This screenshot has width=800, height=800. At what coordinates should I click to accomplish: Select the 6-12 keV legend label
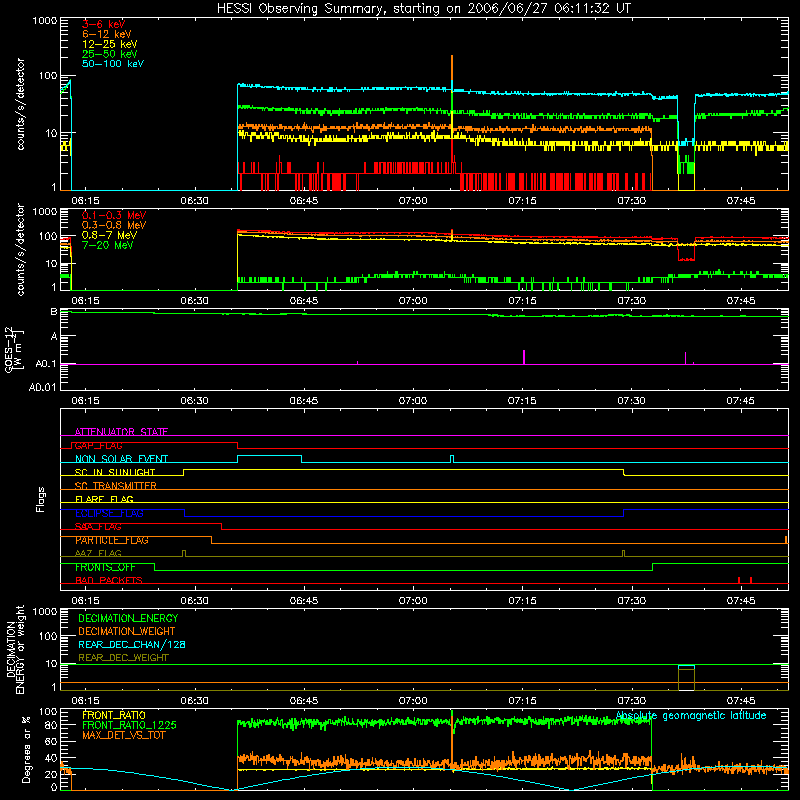click(107, 34)
